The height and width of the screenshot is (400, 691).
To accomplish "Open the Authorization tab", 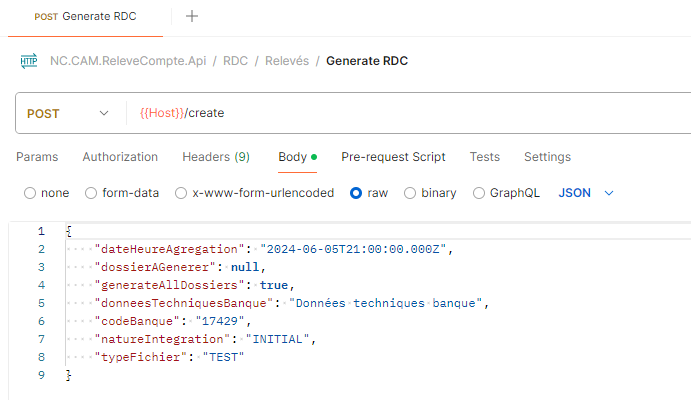I will tap(120, 157).
